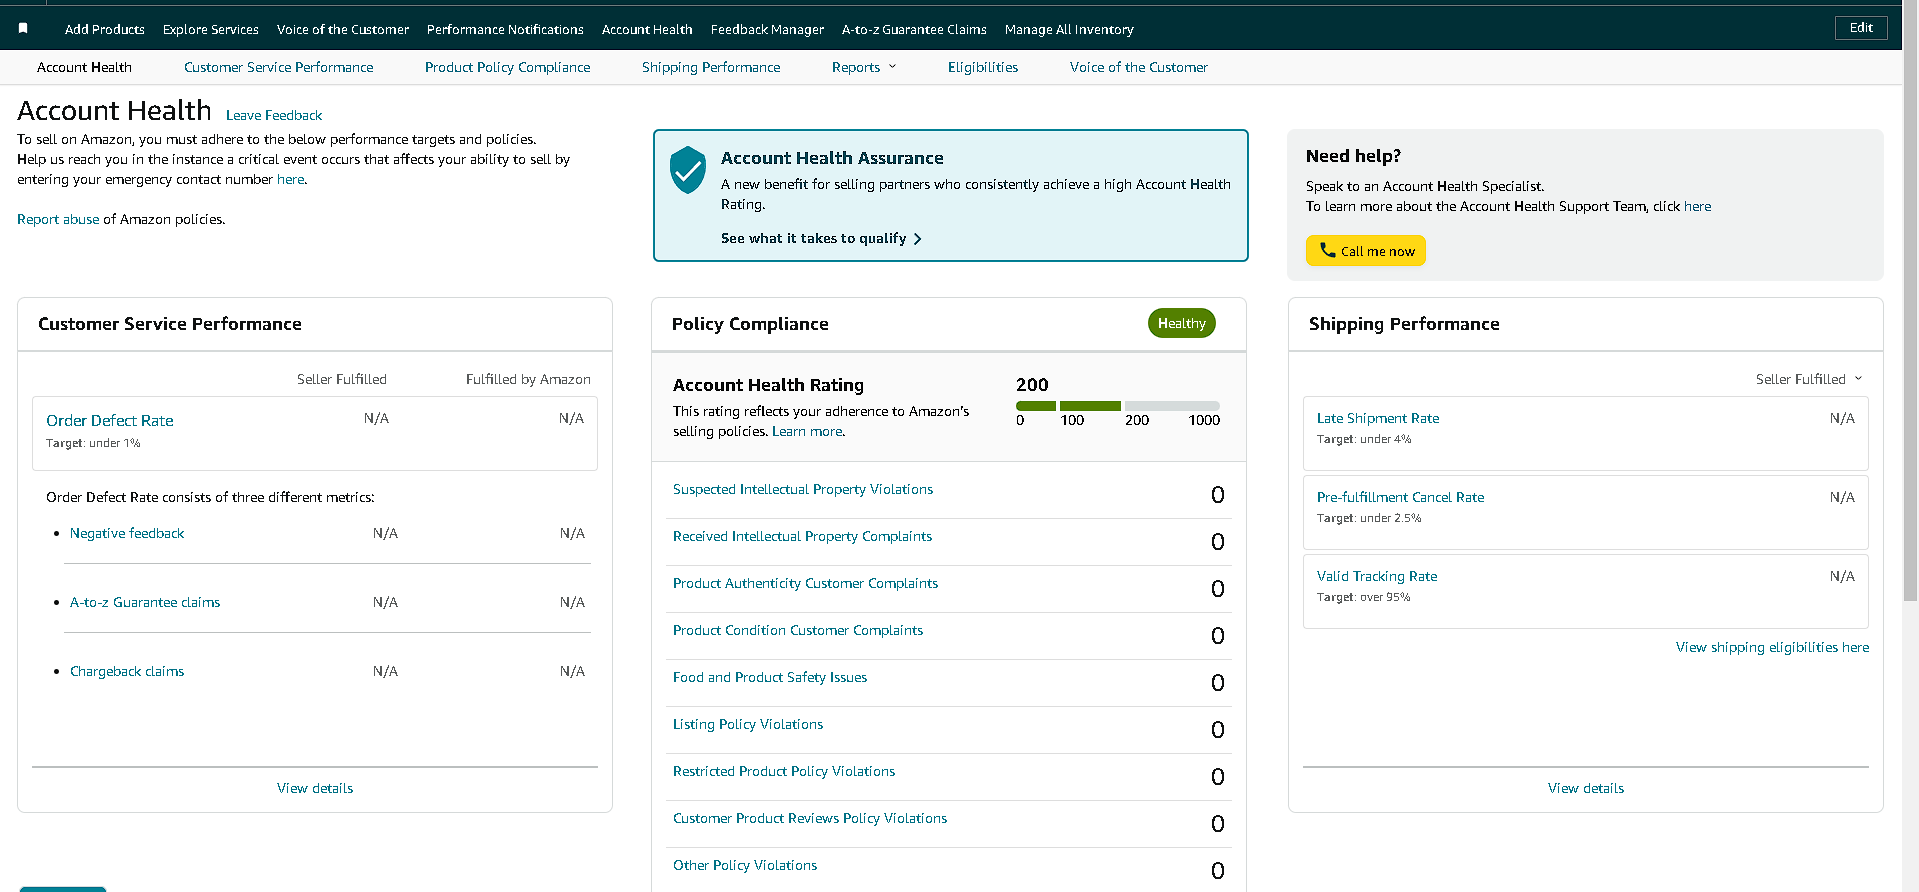Open the Late Shipment Rate link
Screen dimensions: 1919x892
click(1378, 418)
